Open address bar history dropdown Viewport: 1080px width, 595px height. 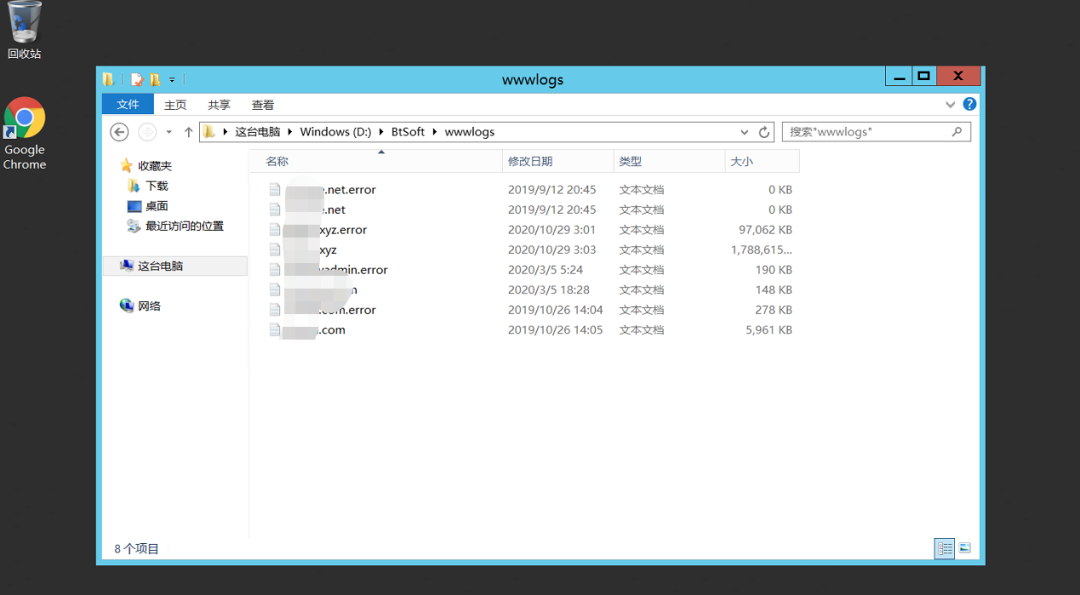[x=744, y=132]
